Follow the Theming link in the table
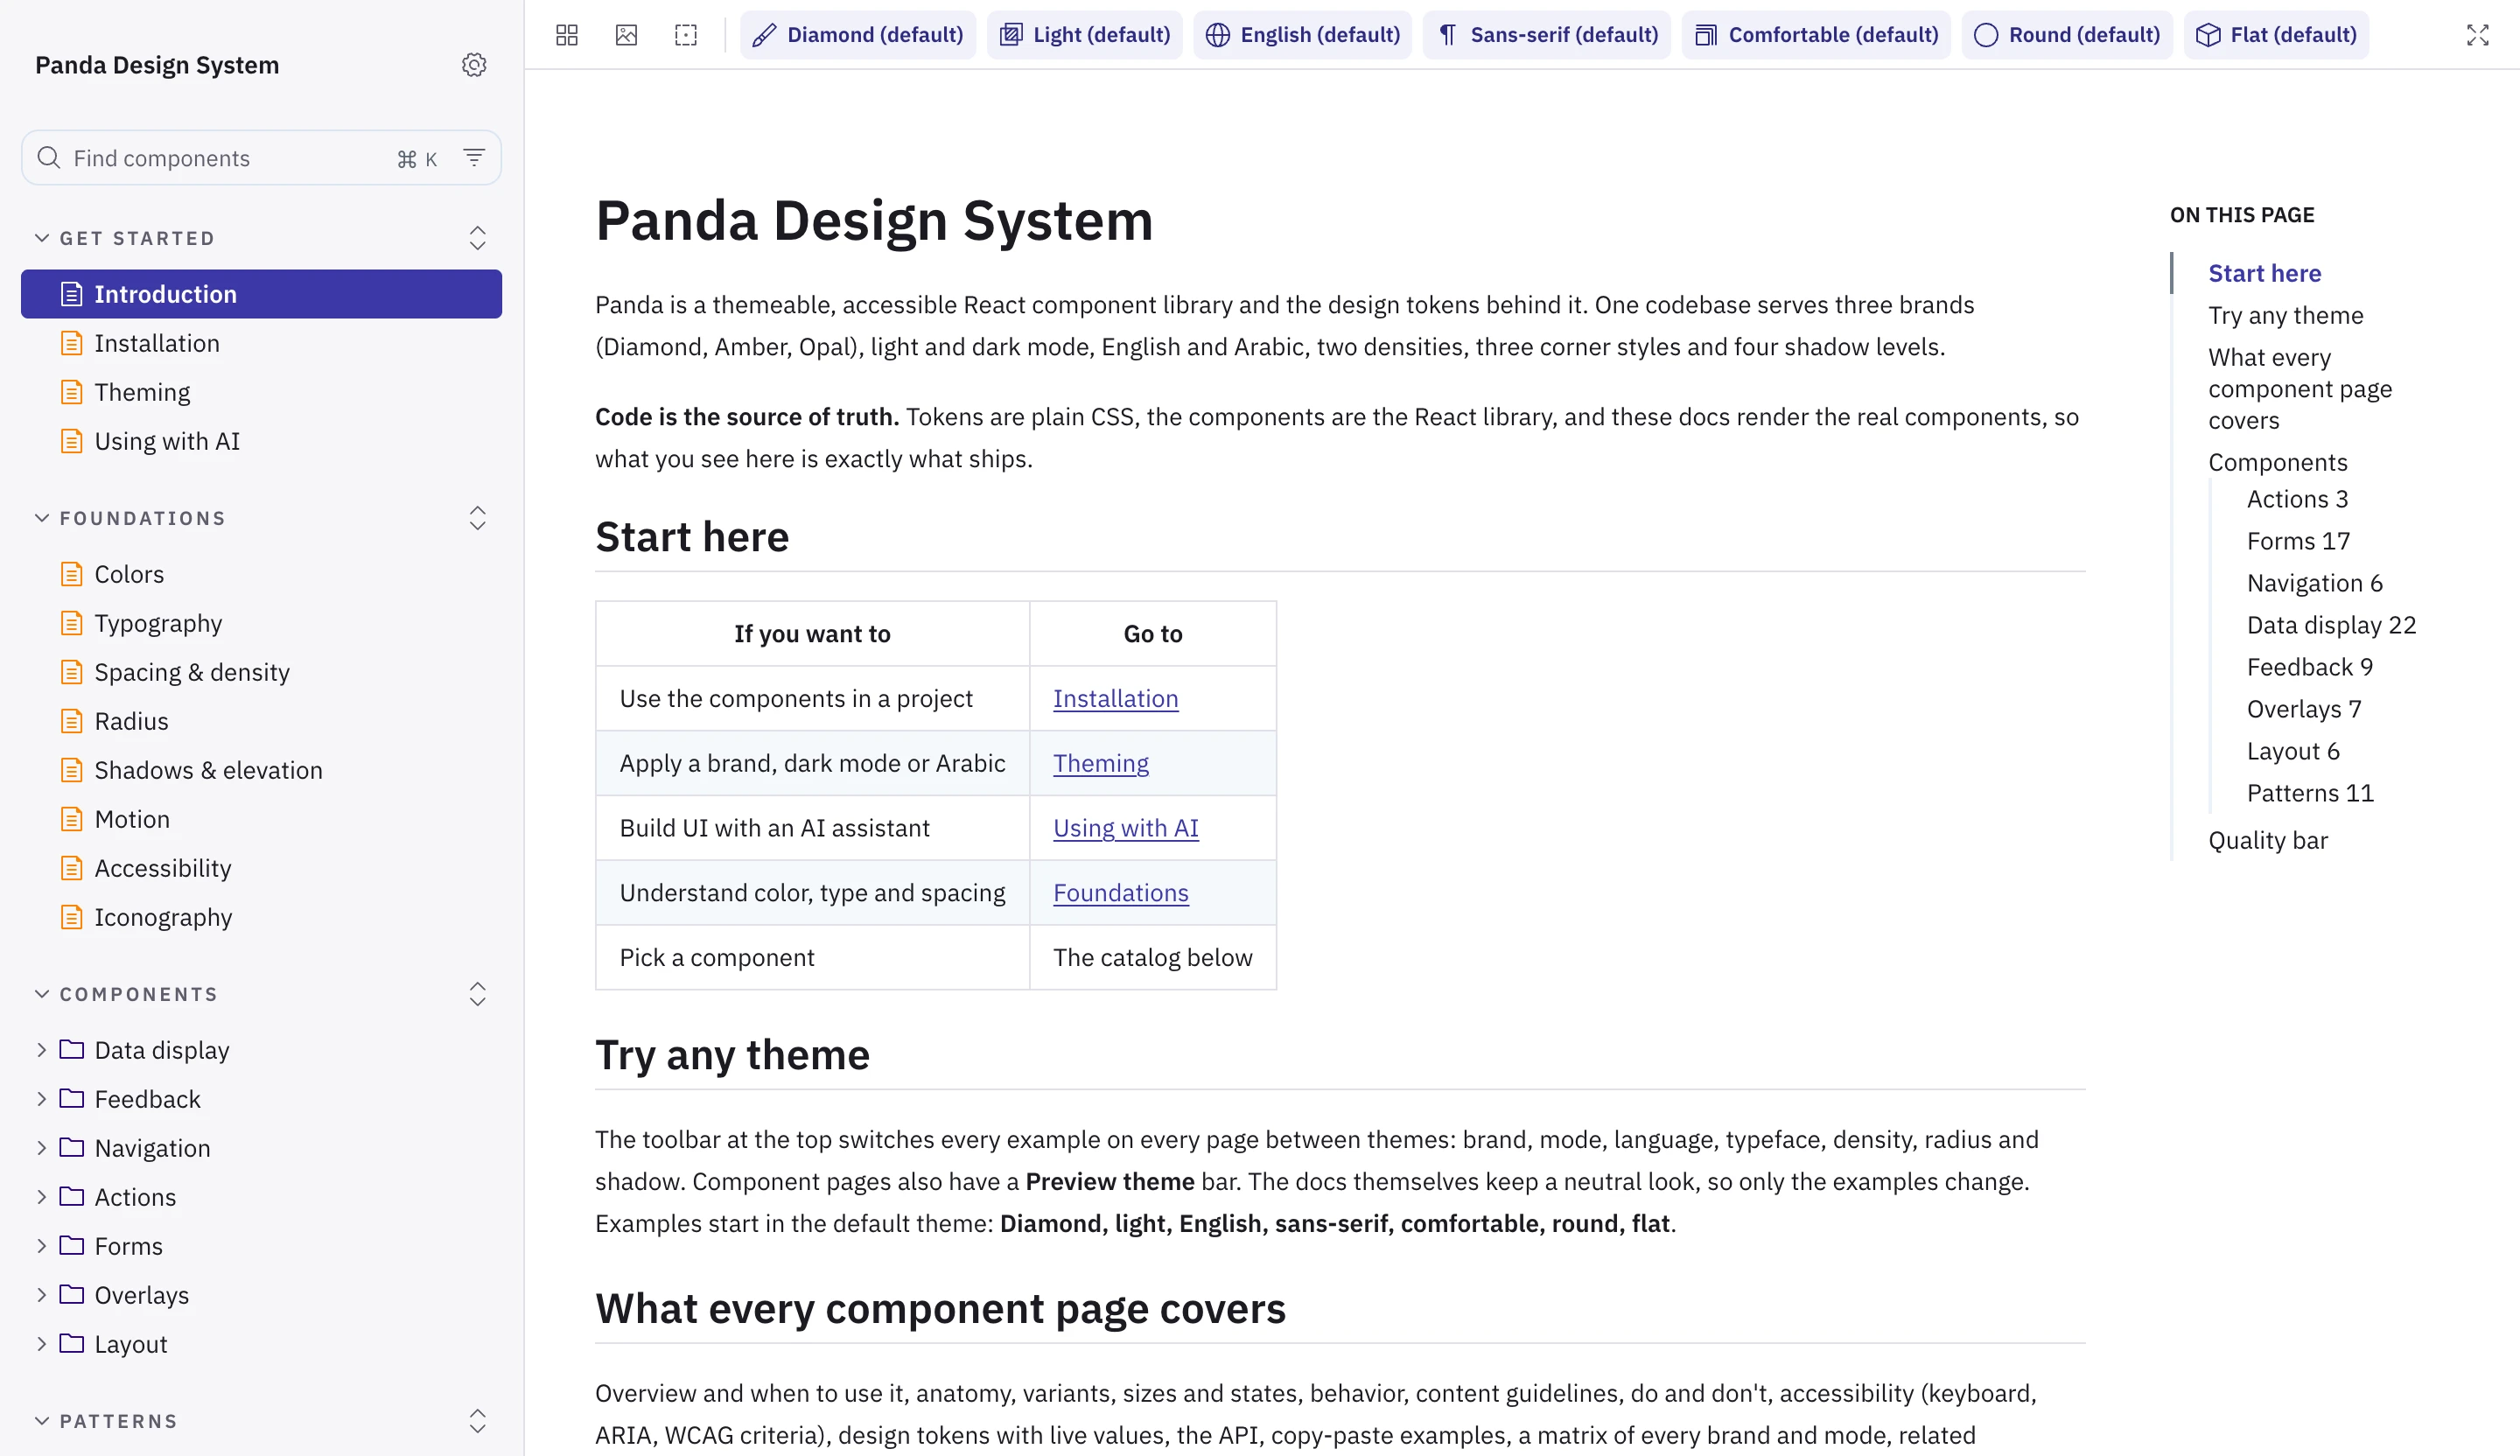Viewport: 2520px width, 1456px height. click(1100, 764)
